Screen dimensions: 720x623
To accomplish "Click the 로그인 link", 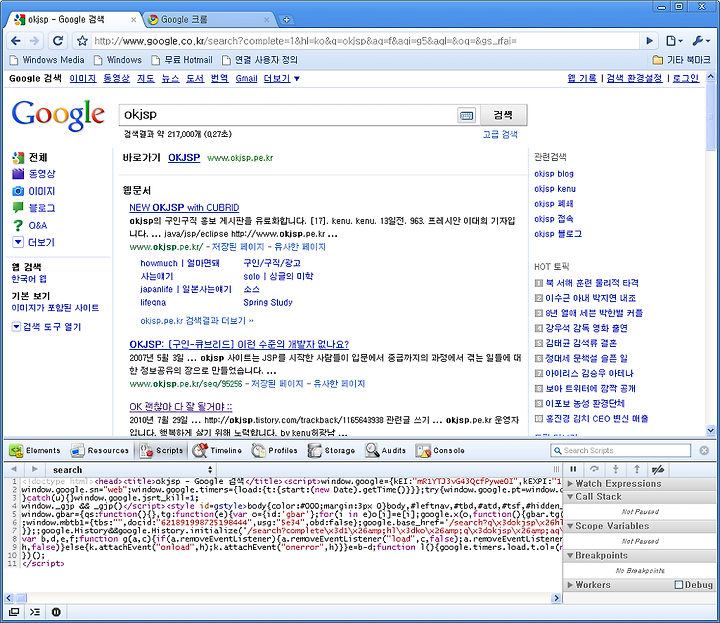I will click(686, 79).
